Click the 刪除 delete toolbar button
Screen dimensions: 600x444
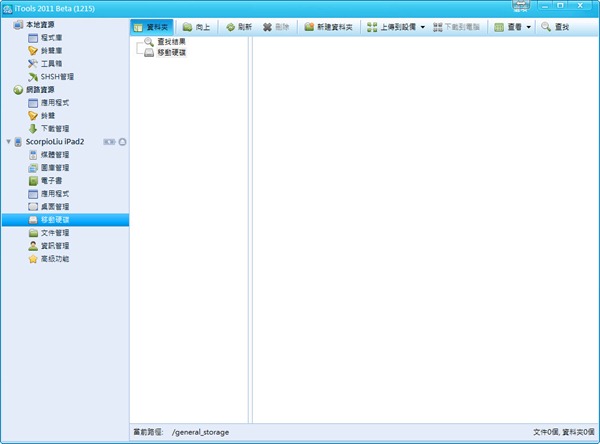click(x=276, y=27)
